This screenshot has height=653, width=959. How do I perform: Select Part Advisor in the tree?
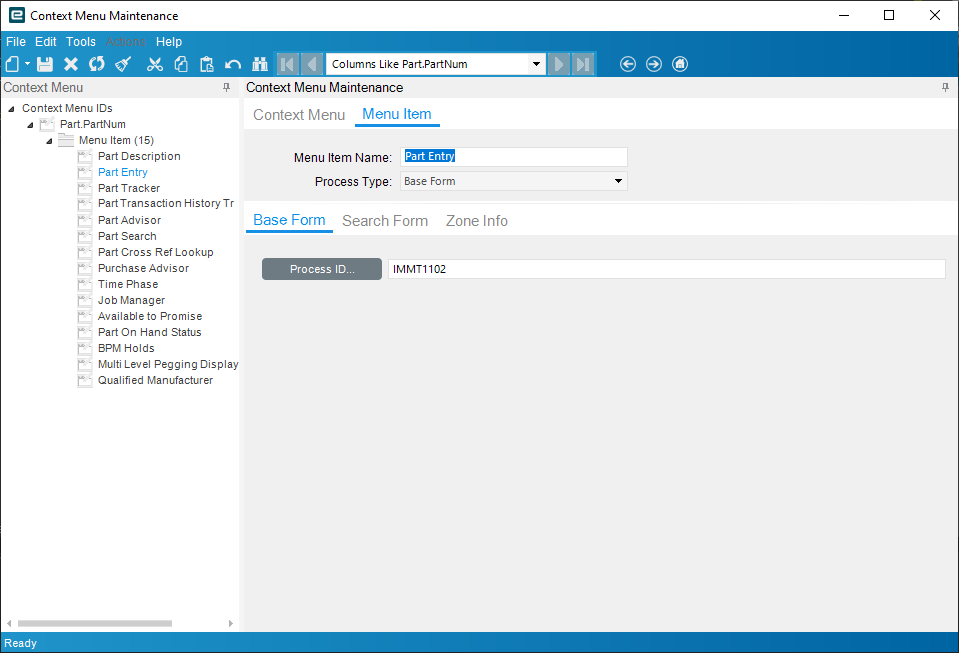click(129, 220)
